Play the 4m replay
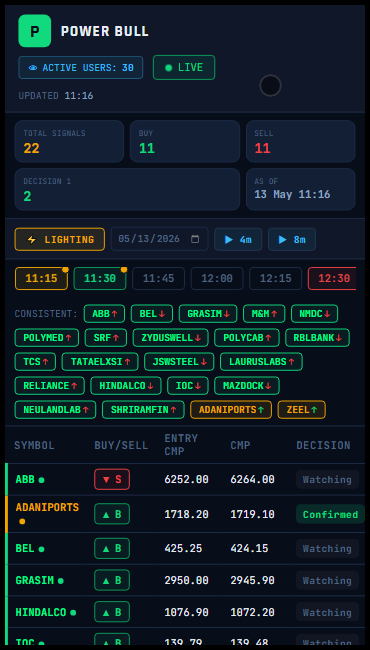 [x=238, y=240]
